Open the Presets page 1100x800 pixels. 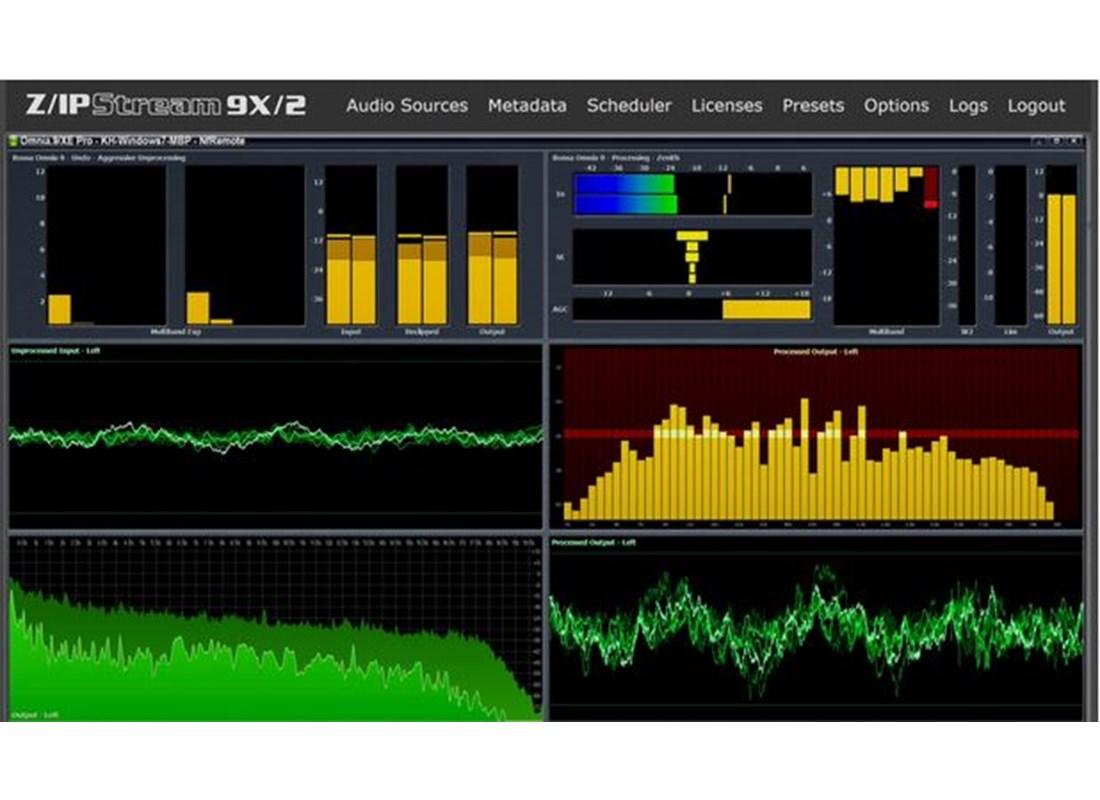813,106
